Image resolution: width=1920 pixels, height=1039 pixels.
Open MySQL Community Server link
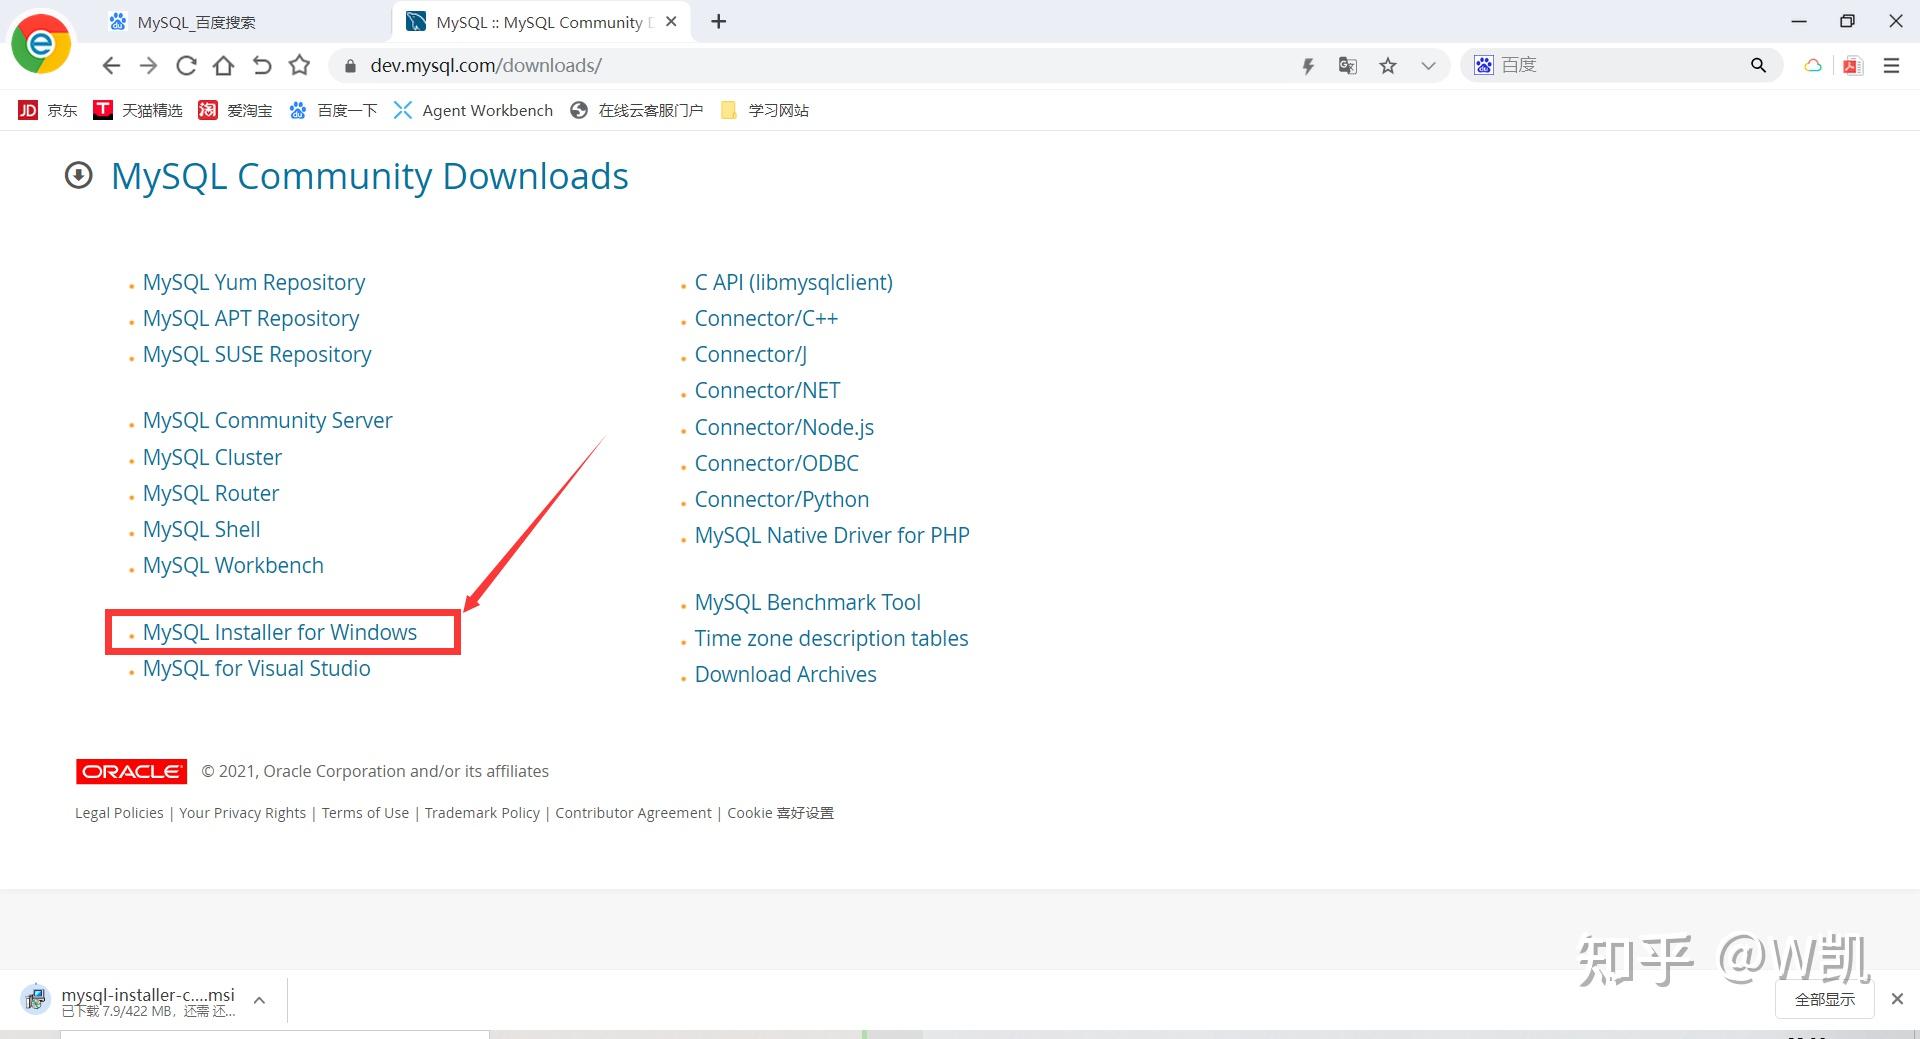(267, 420)
